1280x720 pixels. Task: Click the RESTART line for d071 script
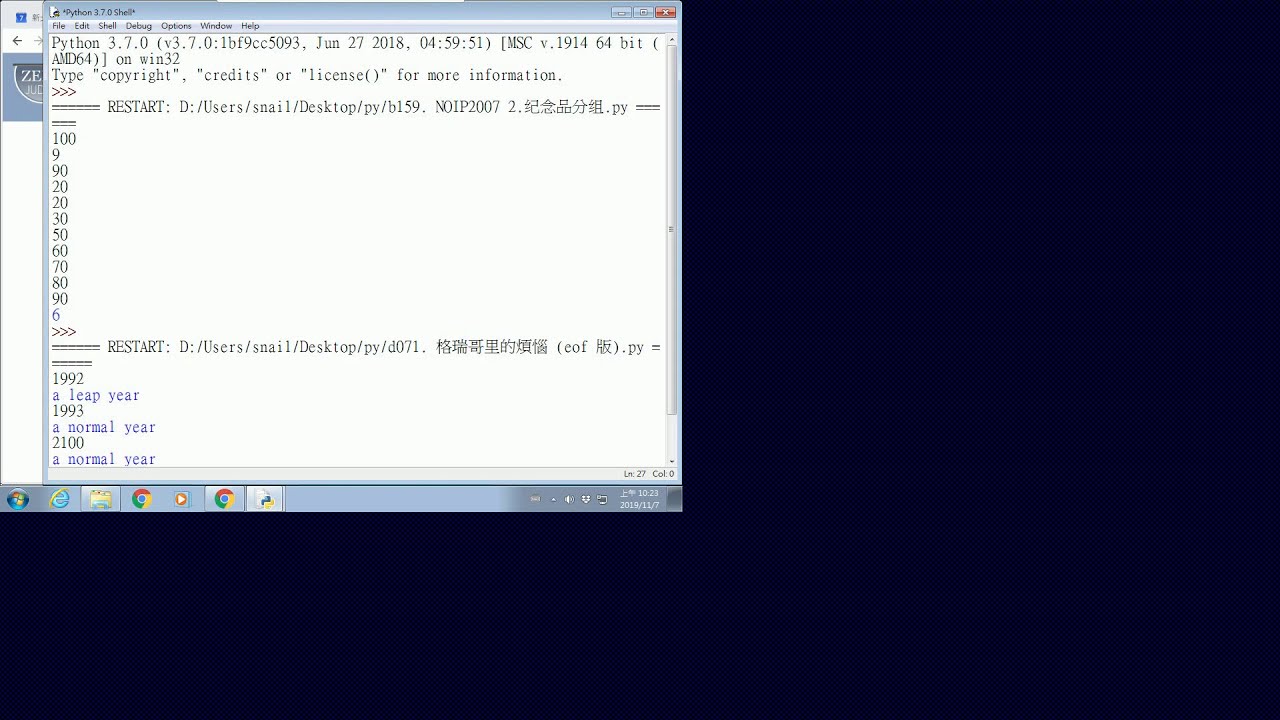click(356, 347)
